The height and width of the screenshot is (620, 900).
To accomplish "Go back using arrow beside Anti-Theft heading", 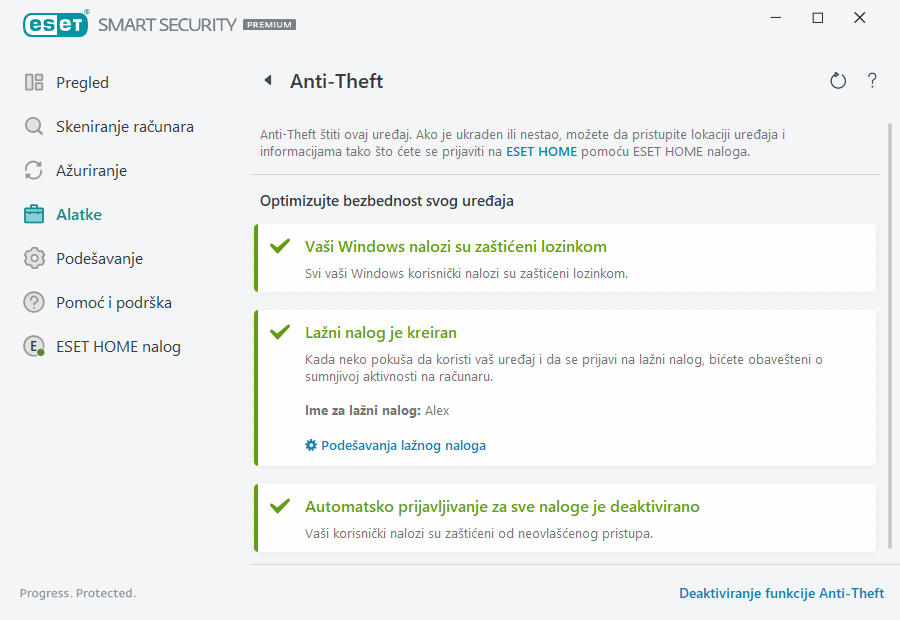I will (266, 81).
